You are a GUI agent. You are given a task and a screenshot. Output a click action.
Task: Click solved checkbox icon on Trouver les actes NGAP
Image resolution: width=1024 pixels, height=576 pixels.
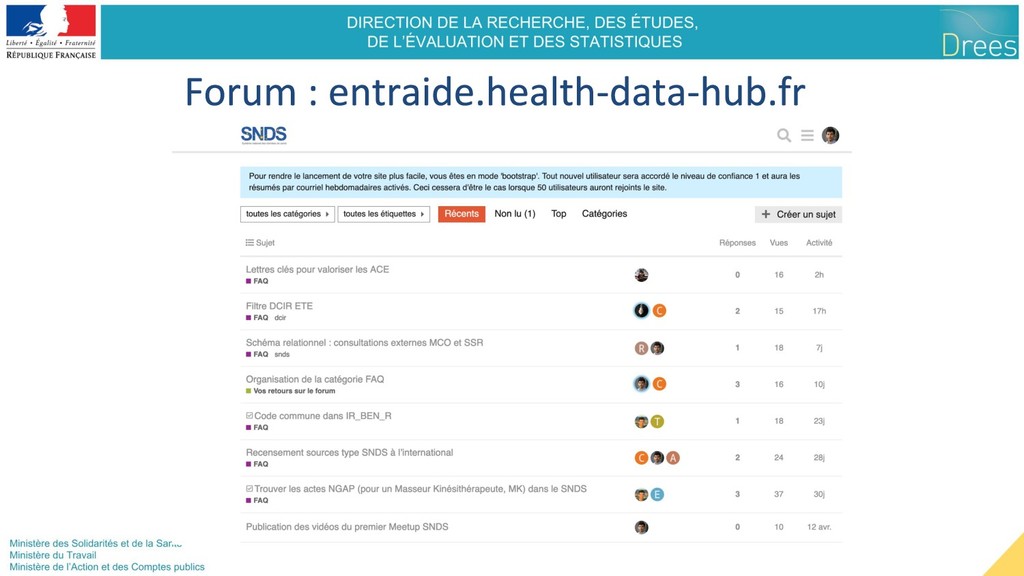[249, 488]
